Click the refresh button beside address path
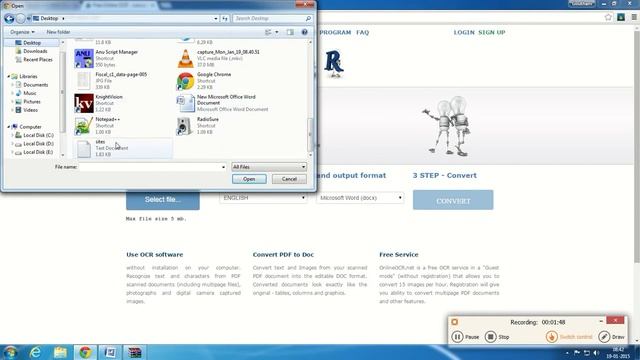 click(225, 18)
